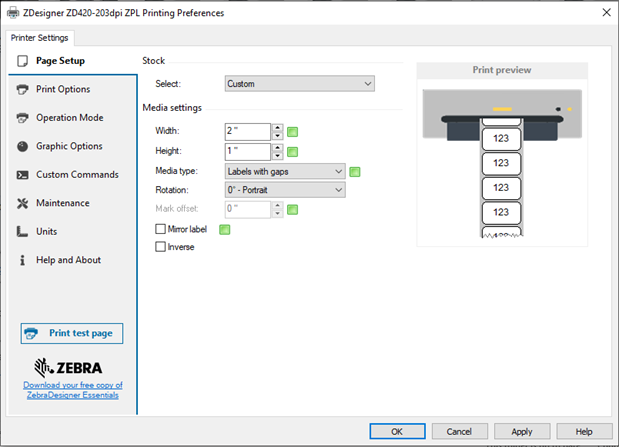
Task: Click the Apply button
Action: point(522,431)
